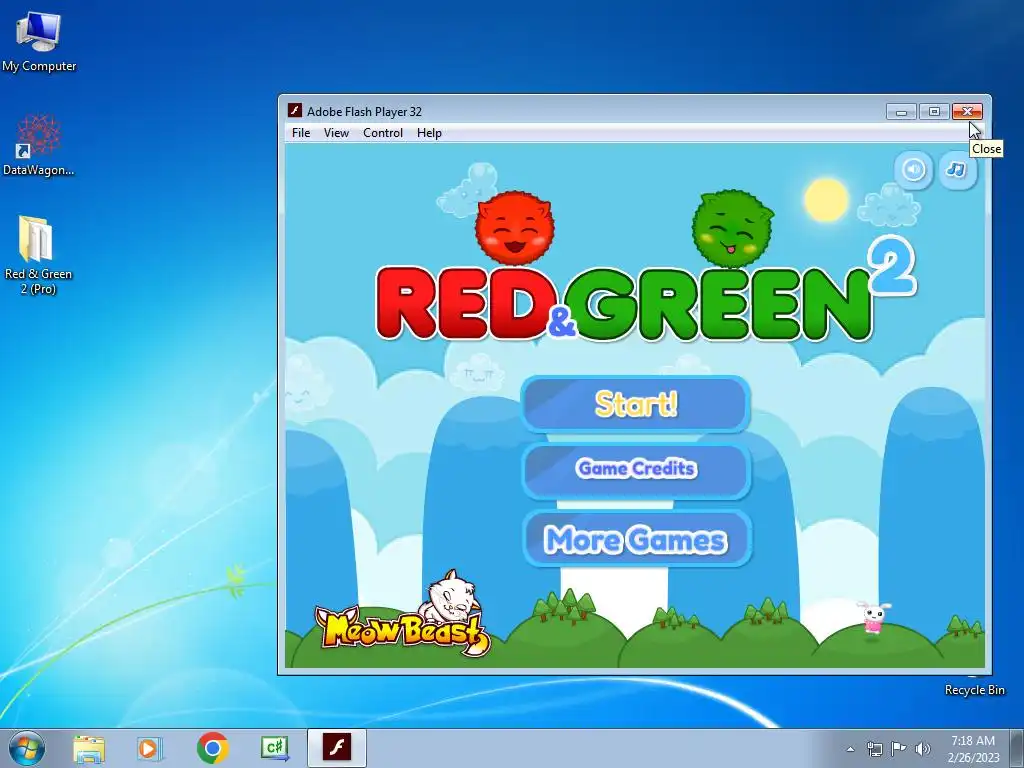This screenshot has height=768, width=1024.
Task: Click the More Games button
Action: [x=636, y=539]
